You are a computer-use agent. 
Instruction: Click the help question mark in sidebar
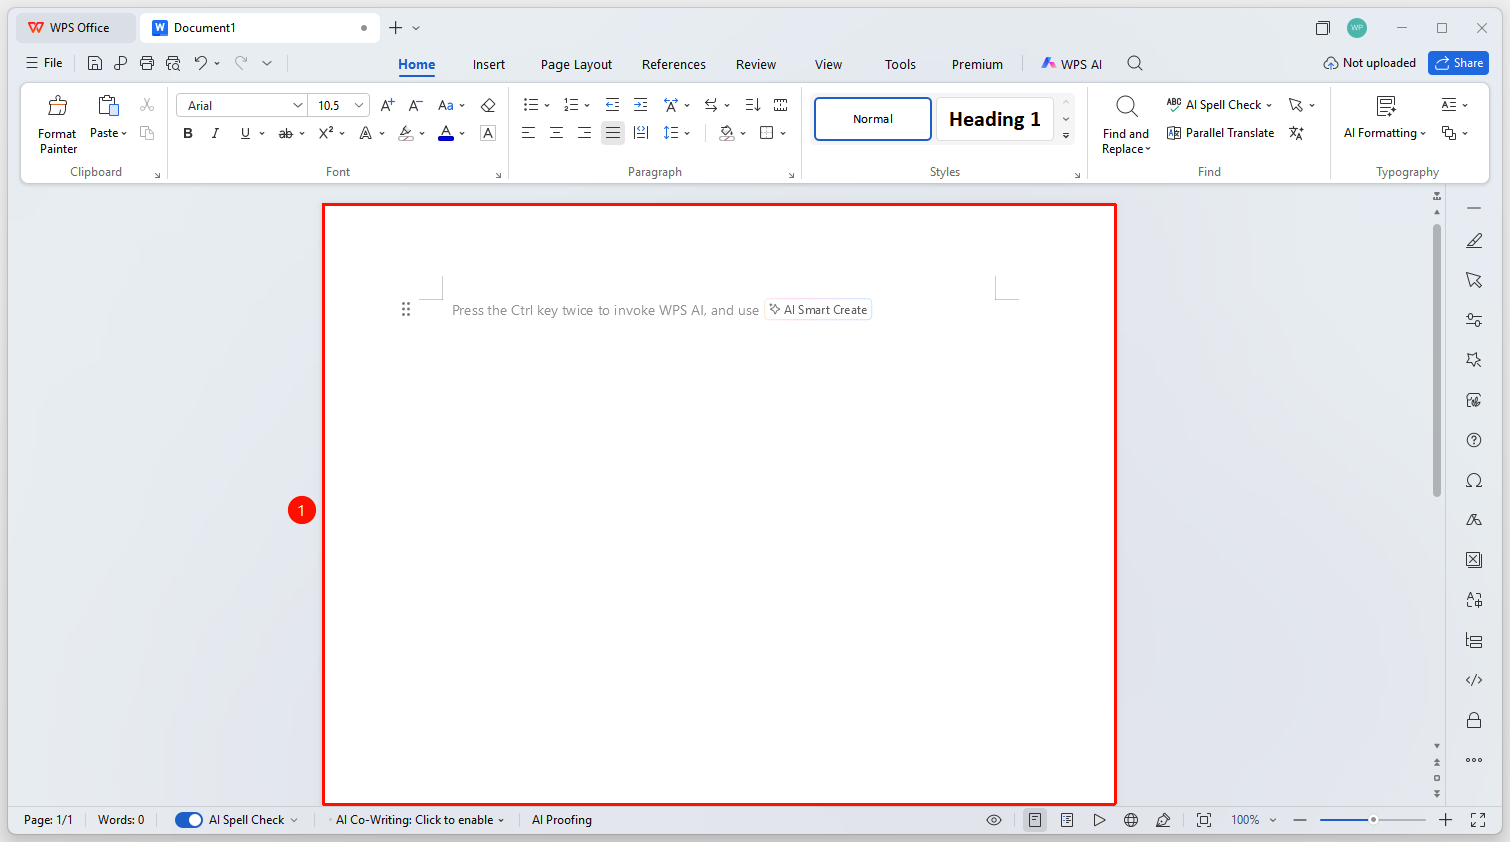1474,440
